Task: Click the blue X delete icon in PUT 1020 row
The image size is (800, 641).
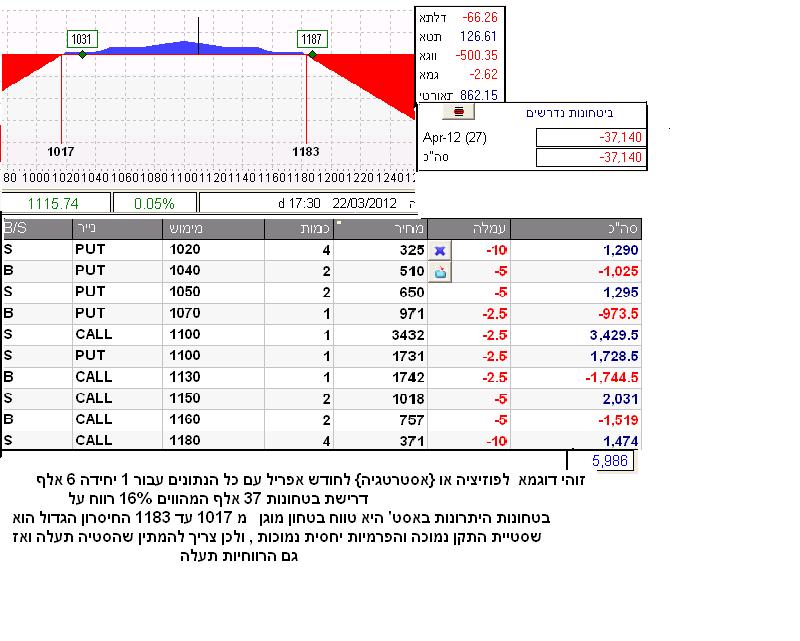Action: coord(441,248)
